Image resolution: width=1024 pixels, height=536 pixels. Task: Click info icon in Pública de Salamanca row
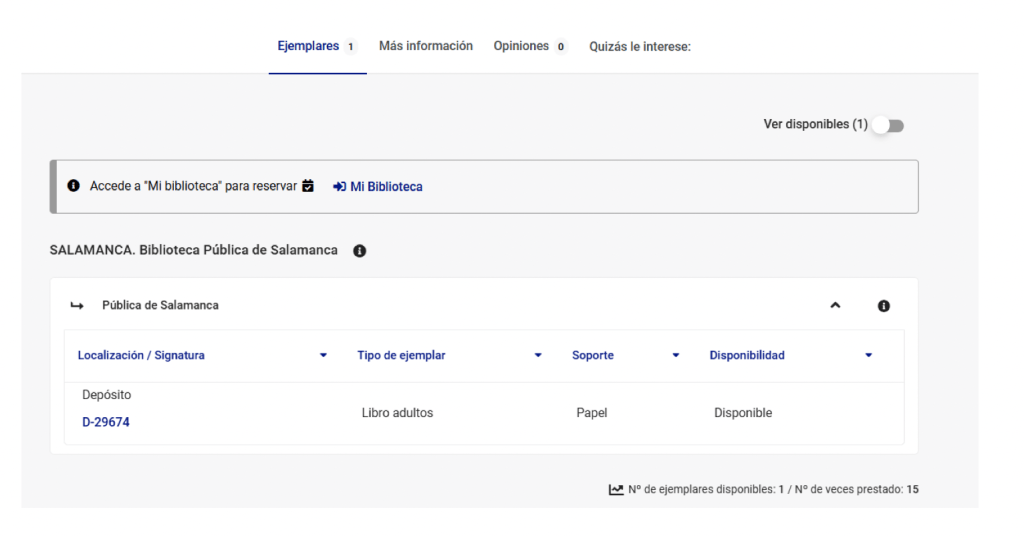coord(884,306)
